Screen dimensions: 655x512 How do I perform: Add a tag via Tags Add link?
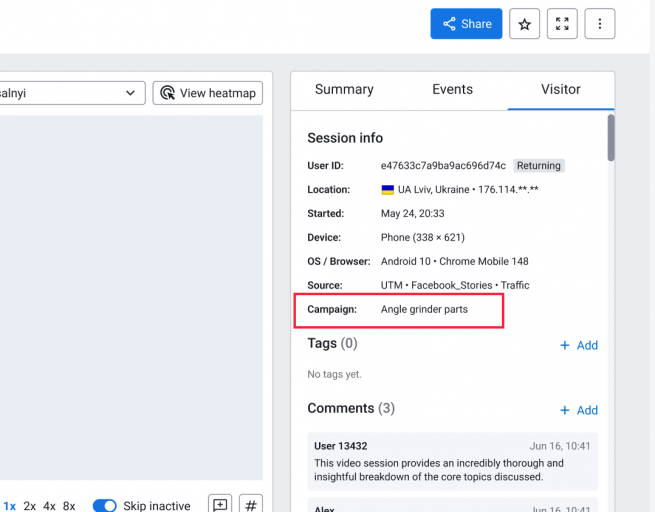coord(579,345)
